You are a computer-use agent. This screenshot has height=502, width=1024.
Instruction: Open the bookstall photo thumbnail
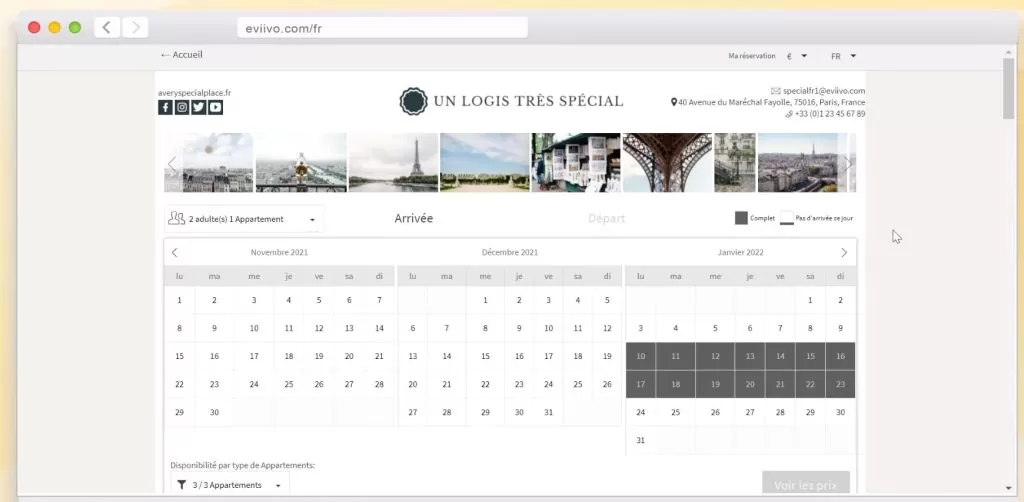tap(575, 163)
